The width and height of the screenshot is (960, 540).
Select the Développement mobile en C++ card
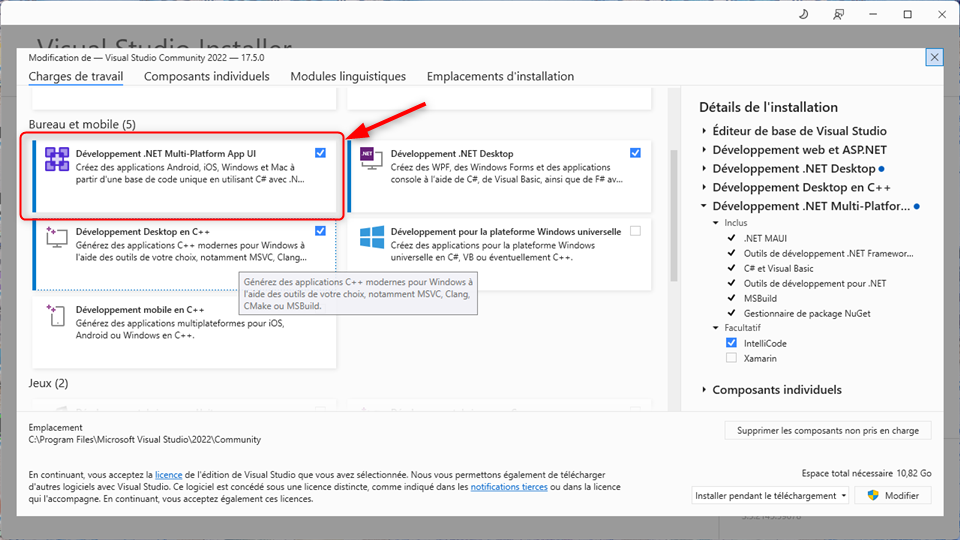click(184, 332)
